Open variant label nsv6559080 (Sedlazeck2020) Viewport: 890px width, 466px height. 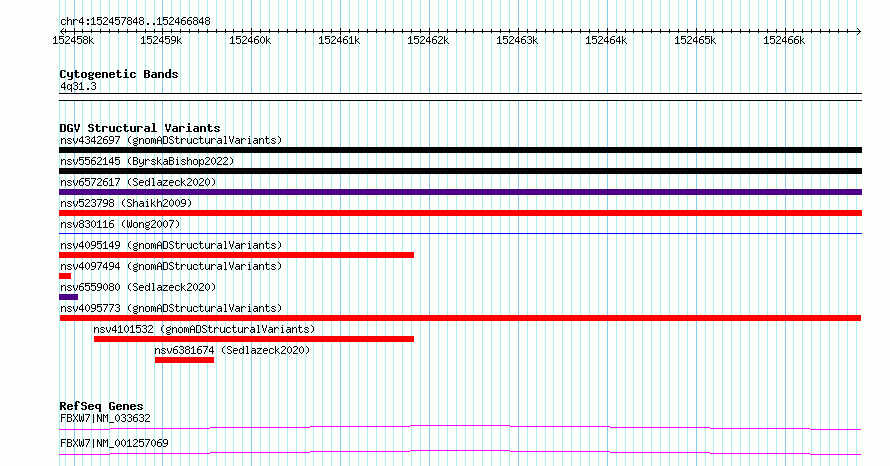(138, 287)
